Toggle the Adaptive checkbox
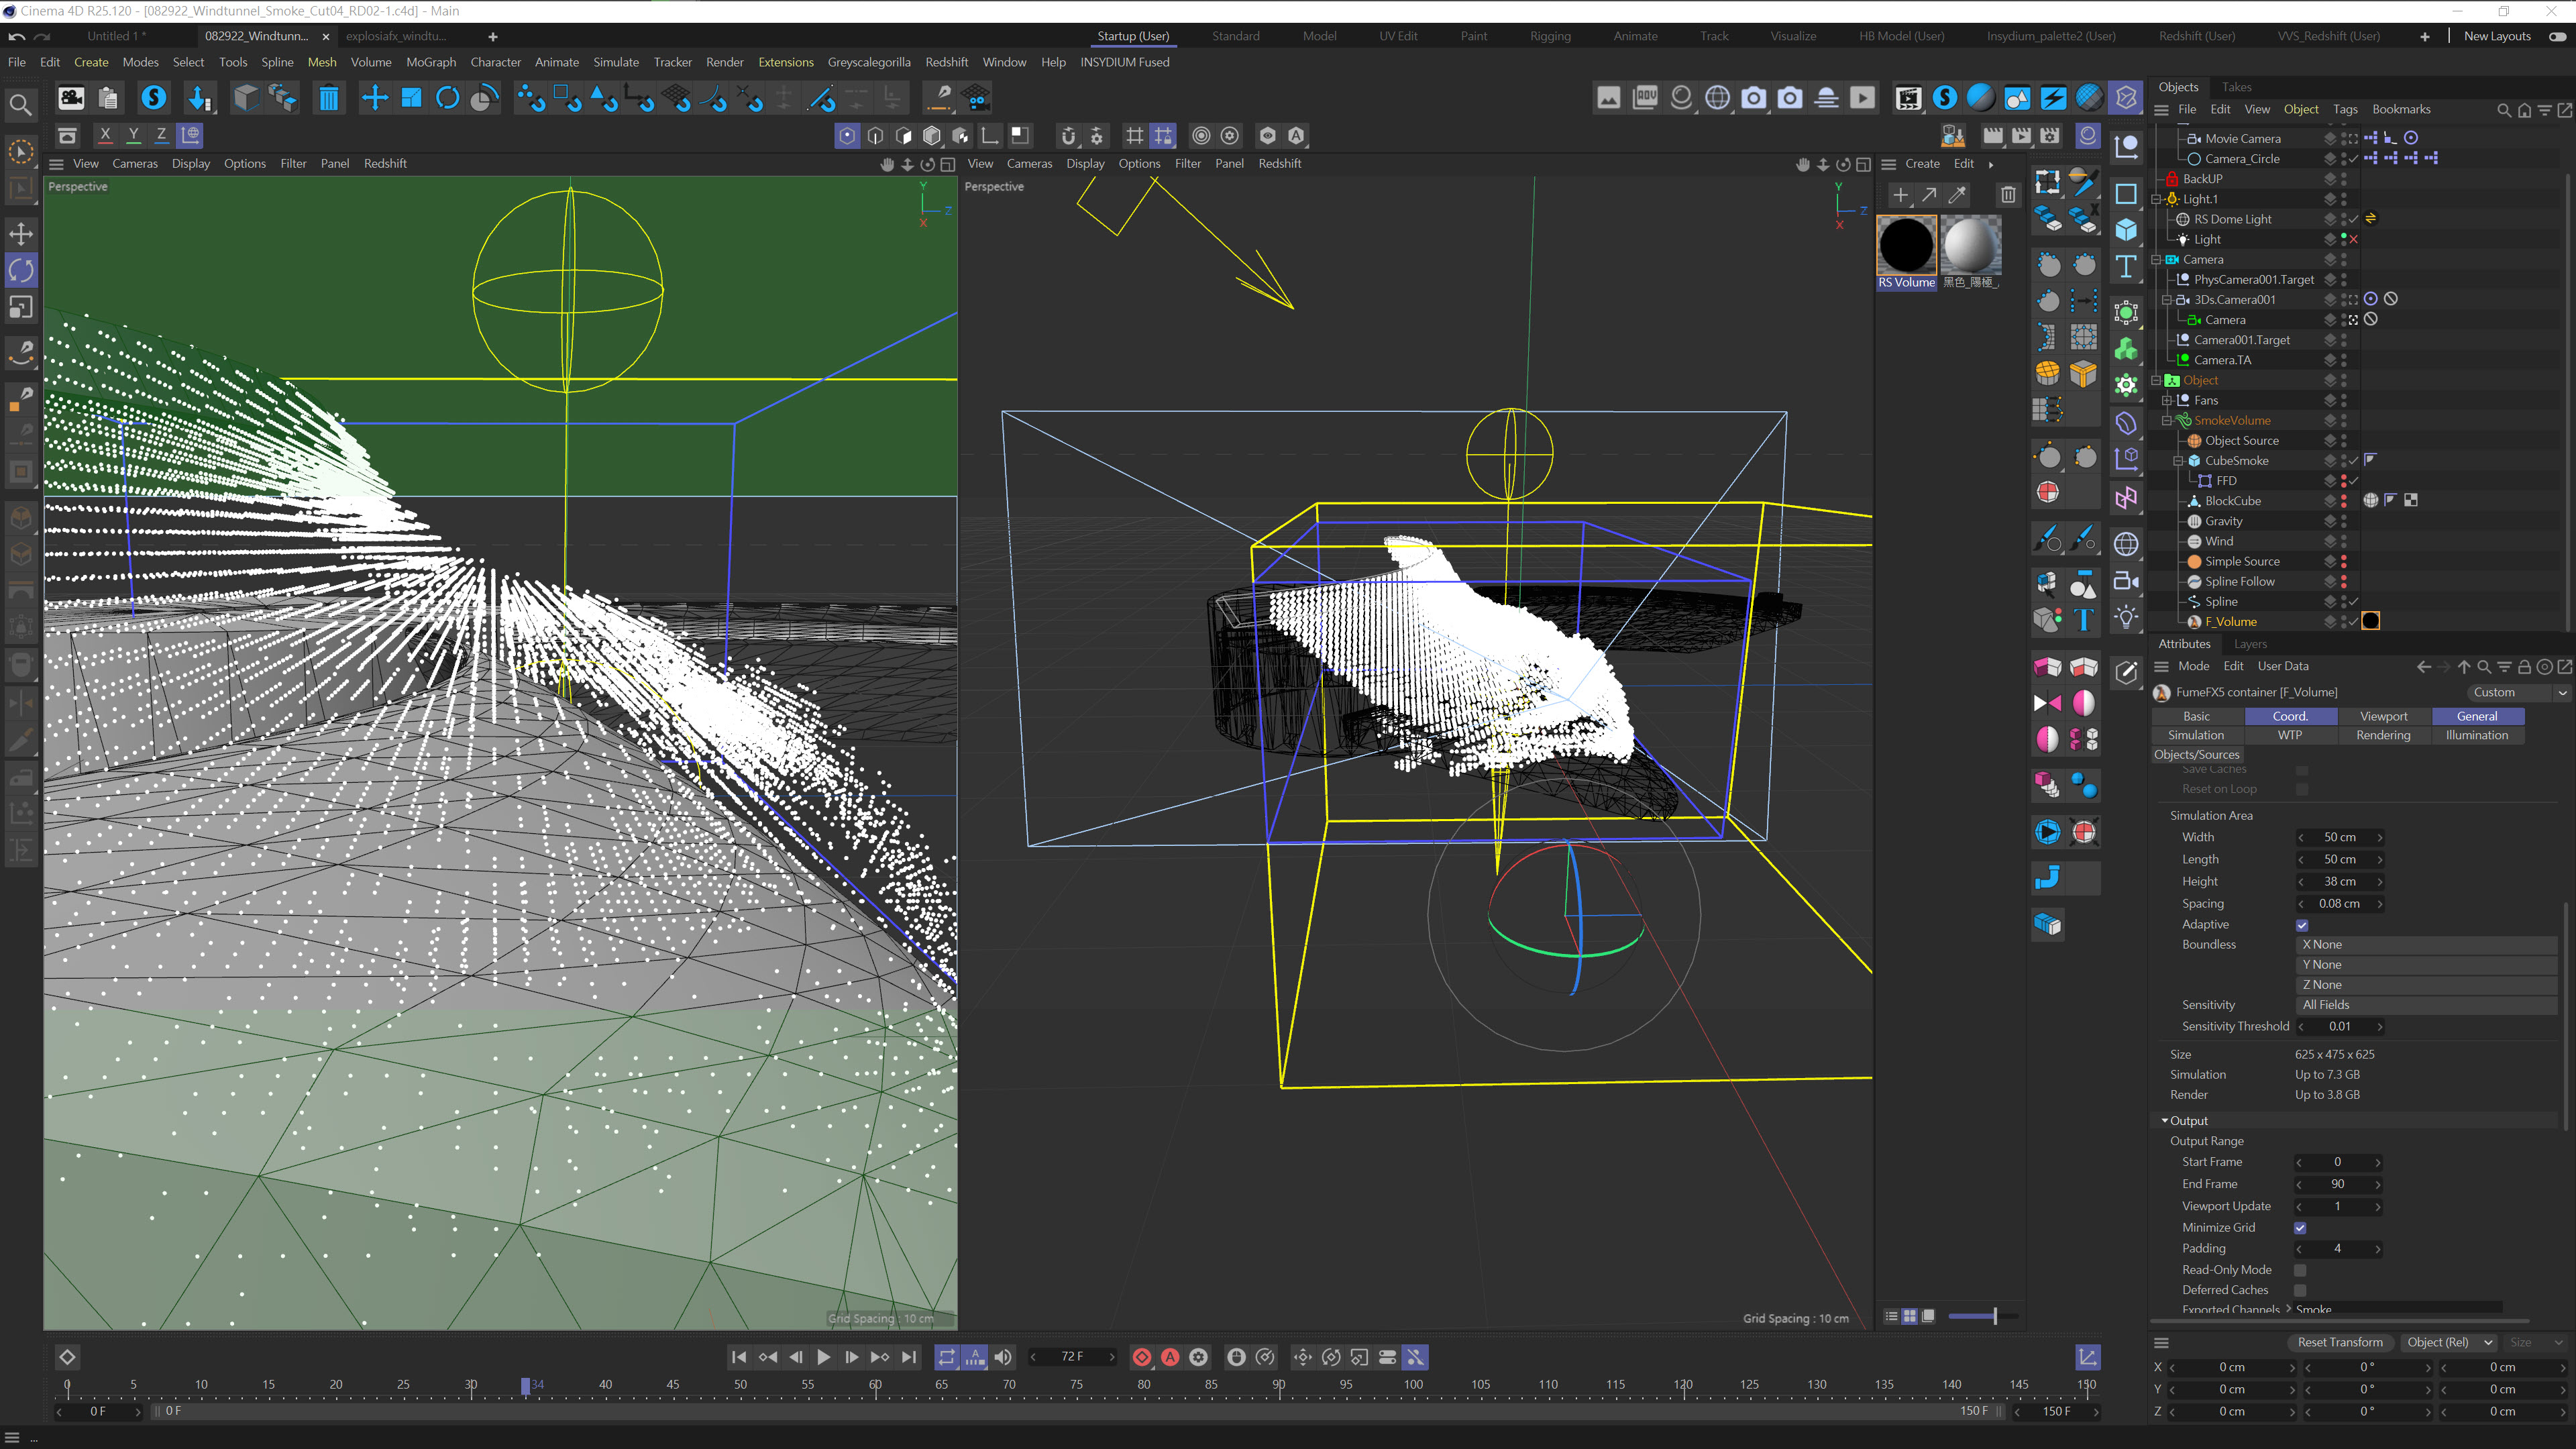The image size is (2576, 1449). click(x=2302, y=925)
